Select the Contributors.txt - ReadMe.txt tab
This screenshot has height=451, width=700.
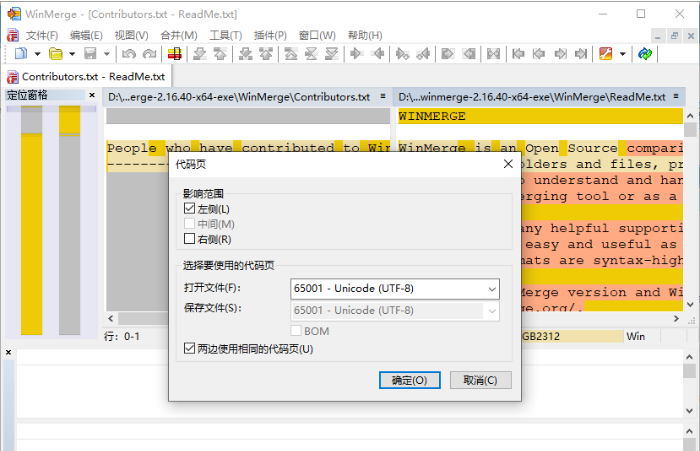coord(87,76)
